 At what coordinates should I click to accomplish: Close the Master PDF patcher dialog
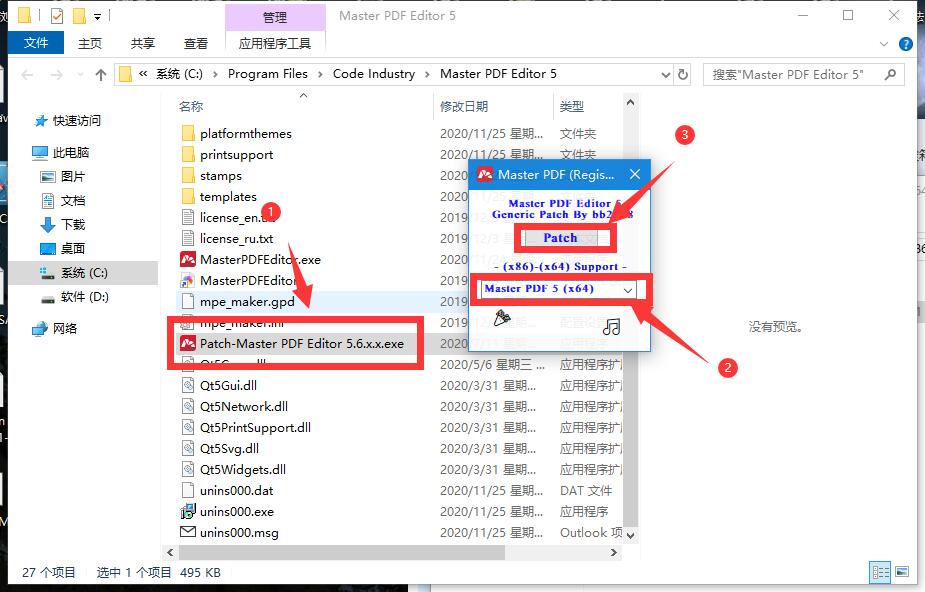coord(635,175)
